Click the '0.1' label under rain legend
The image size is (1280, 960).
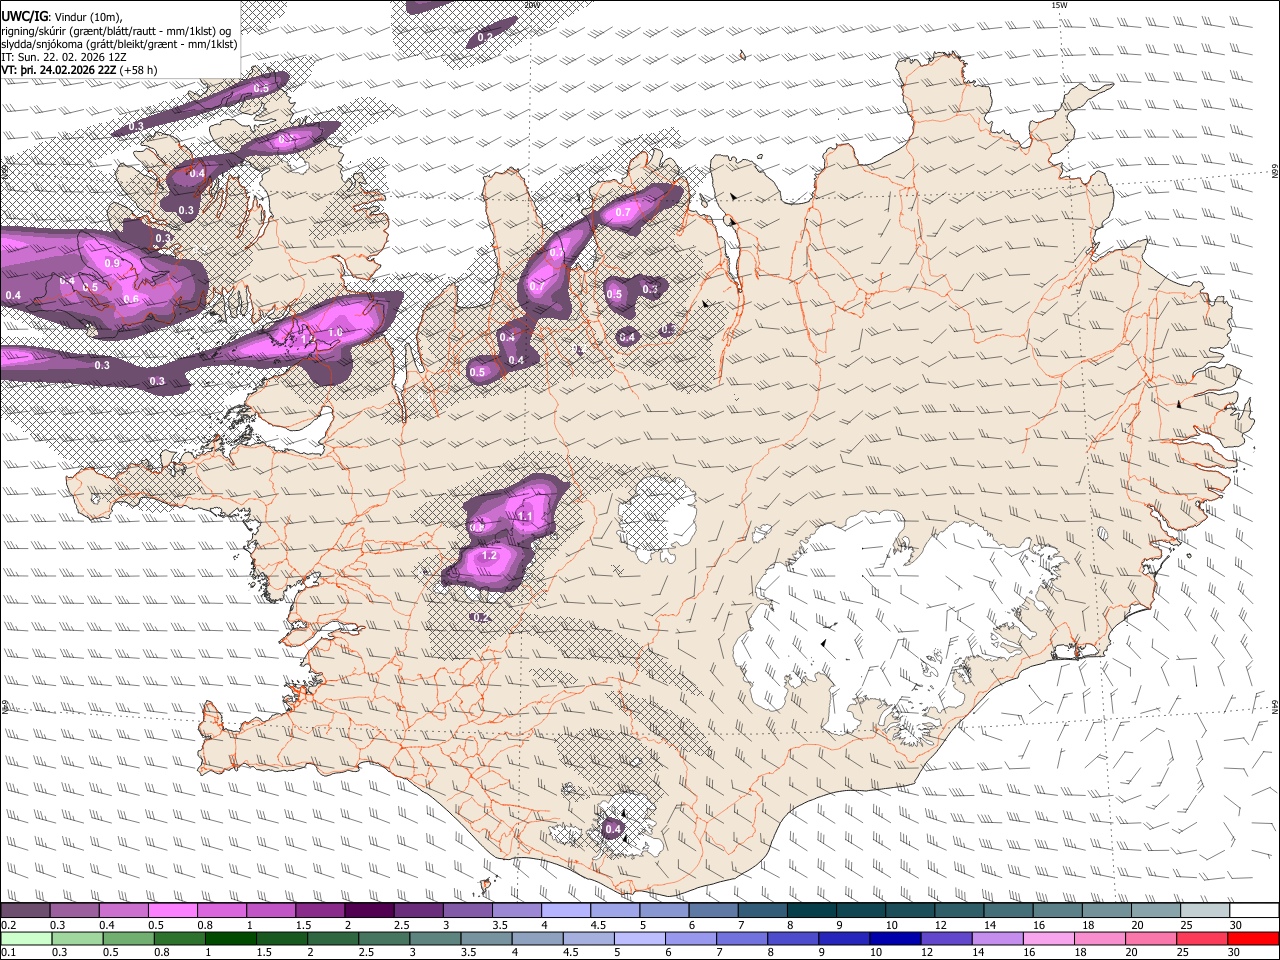point(7,952)
